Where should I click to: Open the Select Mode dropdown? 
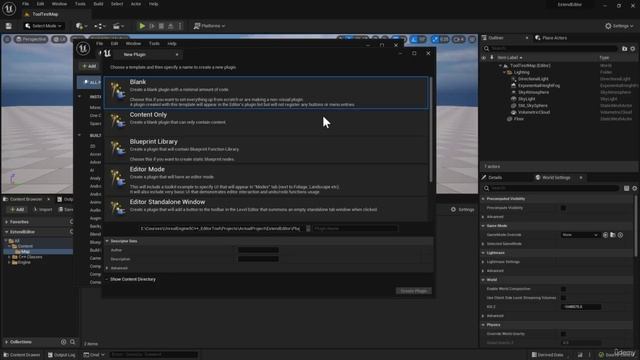[x=43, y=26]
